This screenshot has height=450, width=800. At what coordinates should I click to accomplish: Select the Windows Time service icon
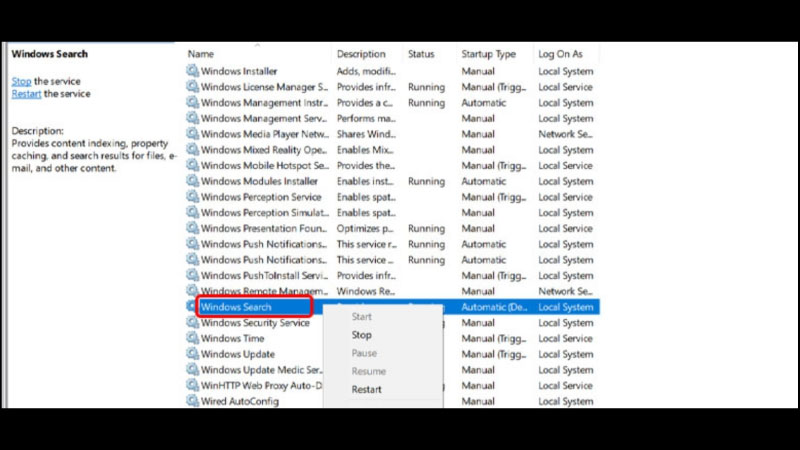pyautogui.click(x=193, y=338)
